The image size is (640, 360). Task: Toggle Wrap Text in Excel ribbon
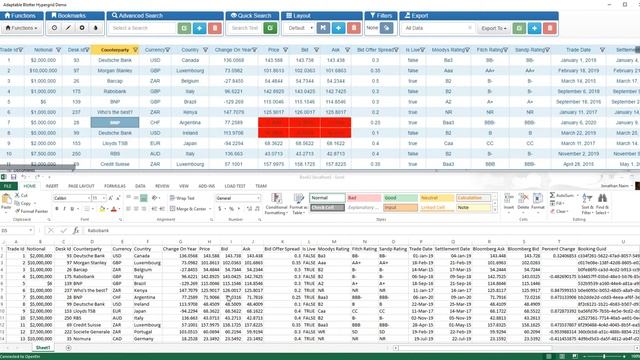coord(182,198)
